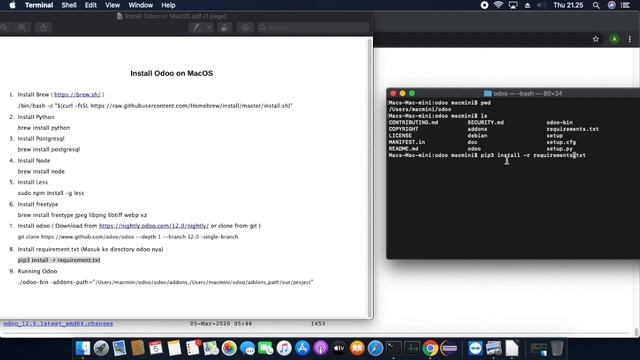Open Google Chrome from the Dock
640x360 pixels.
(430, 348)
